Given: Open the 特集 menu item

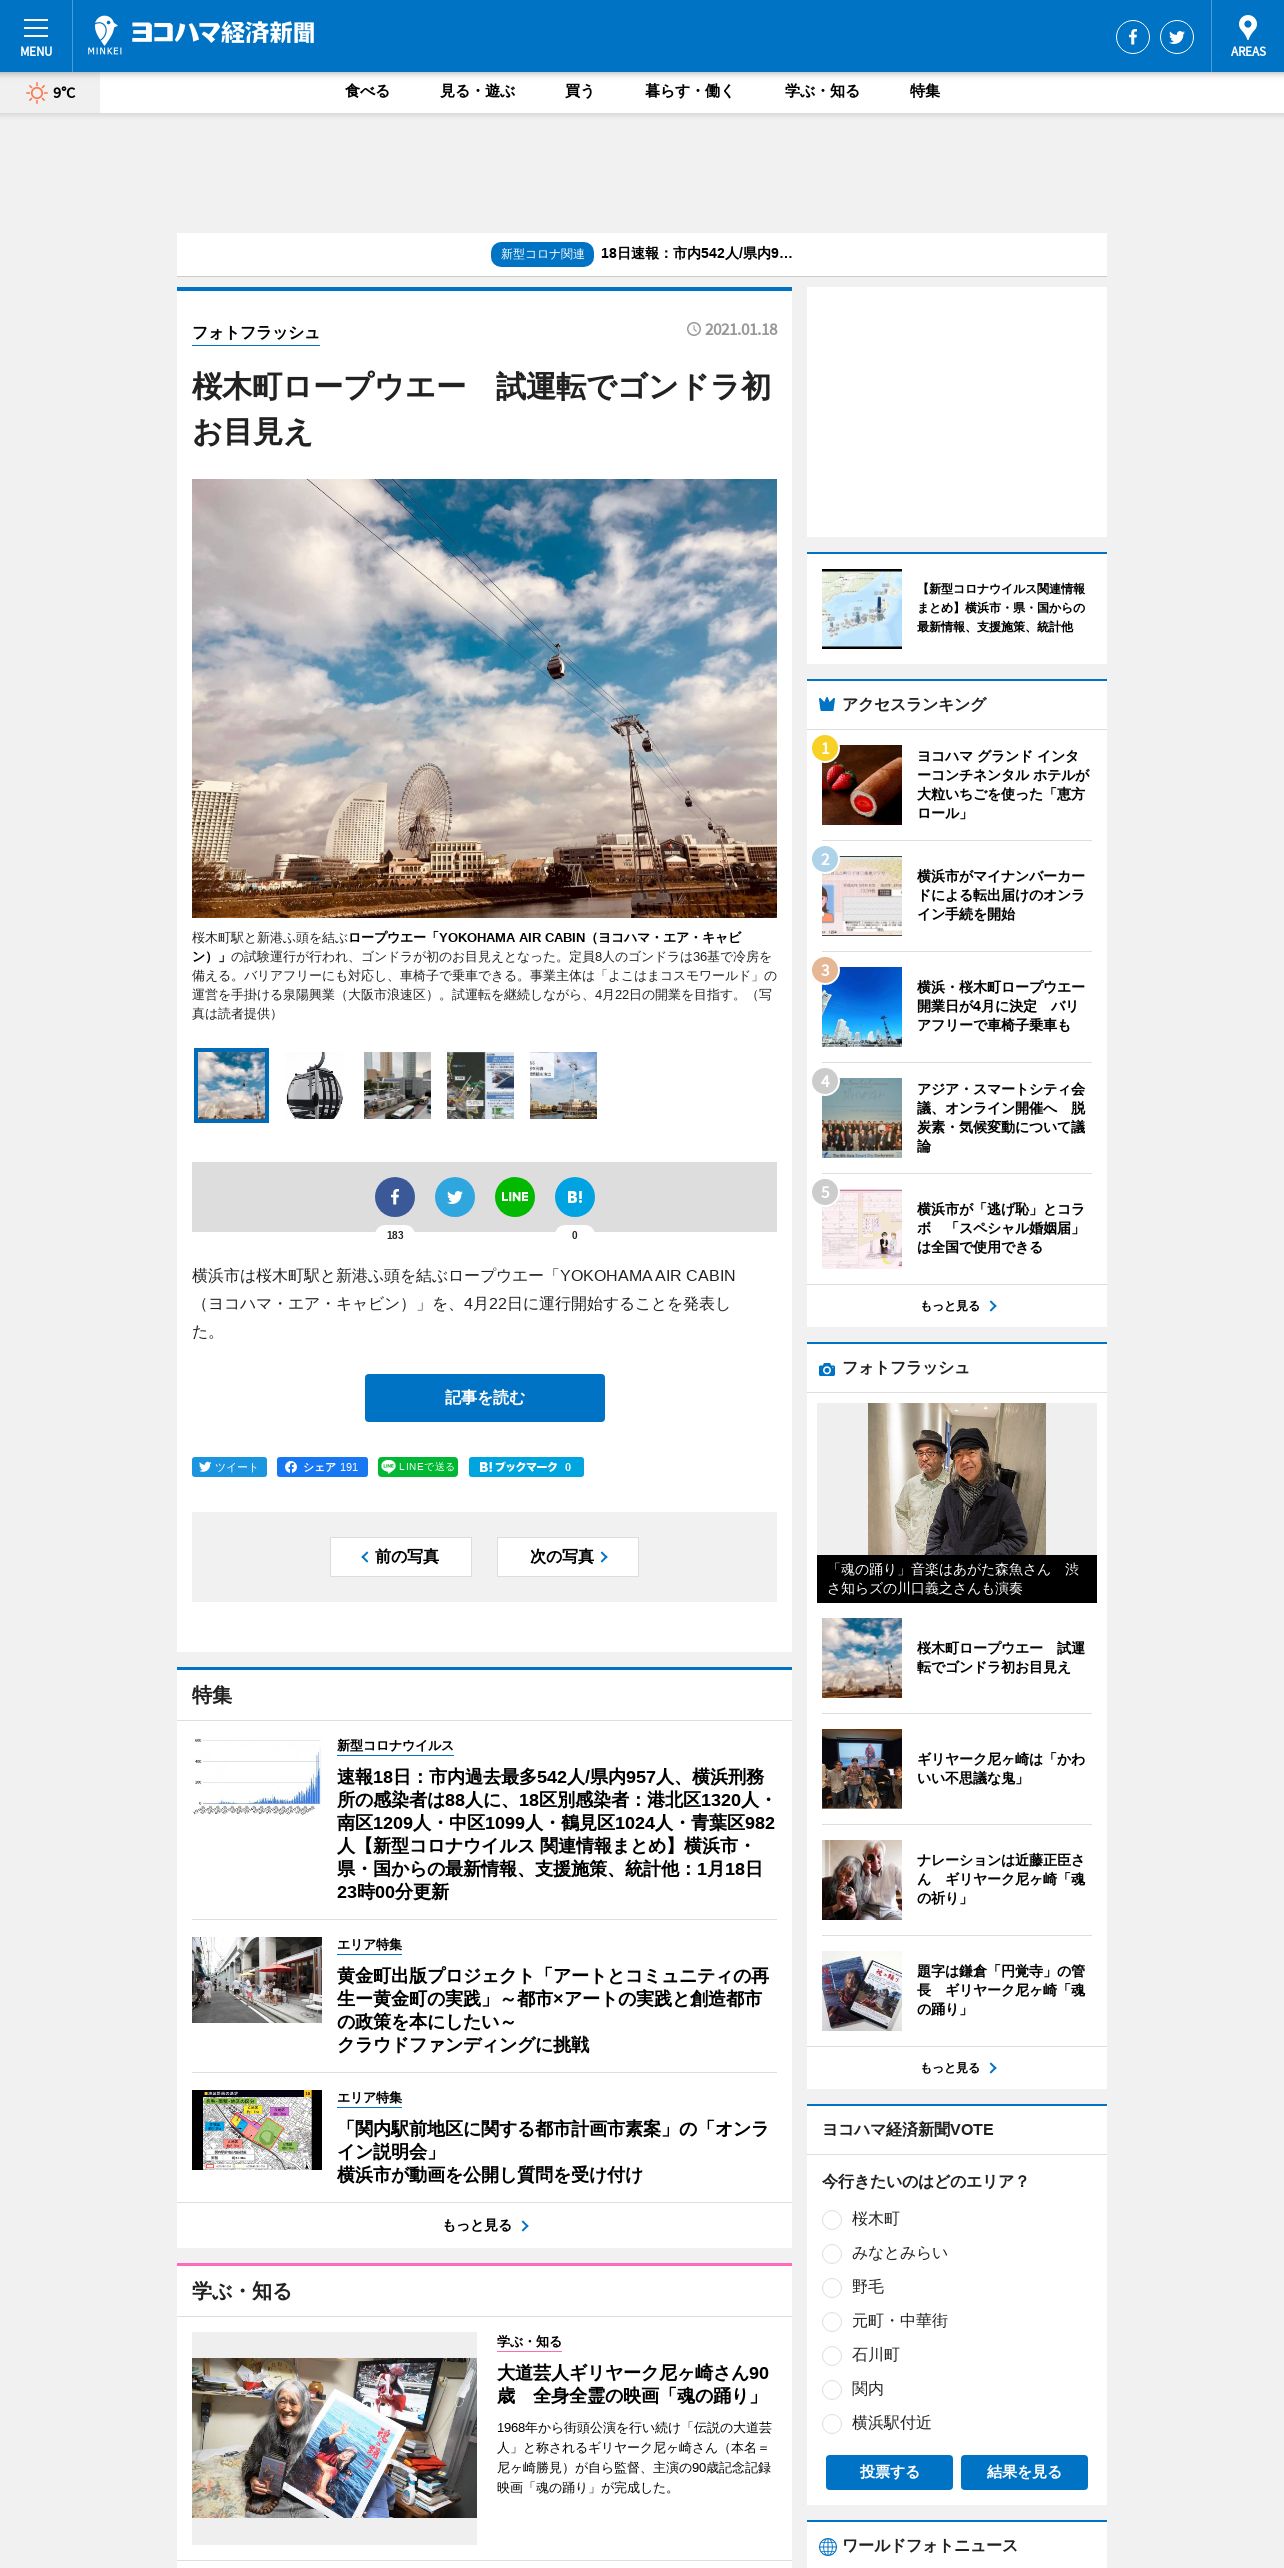Looking at the screenshot, I should 925,91.
